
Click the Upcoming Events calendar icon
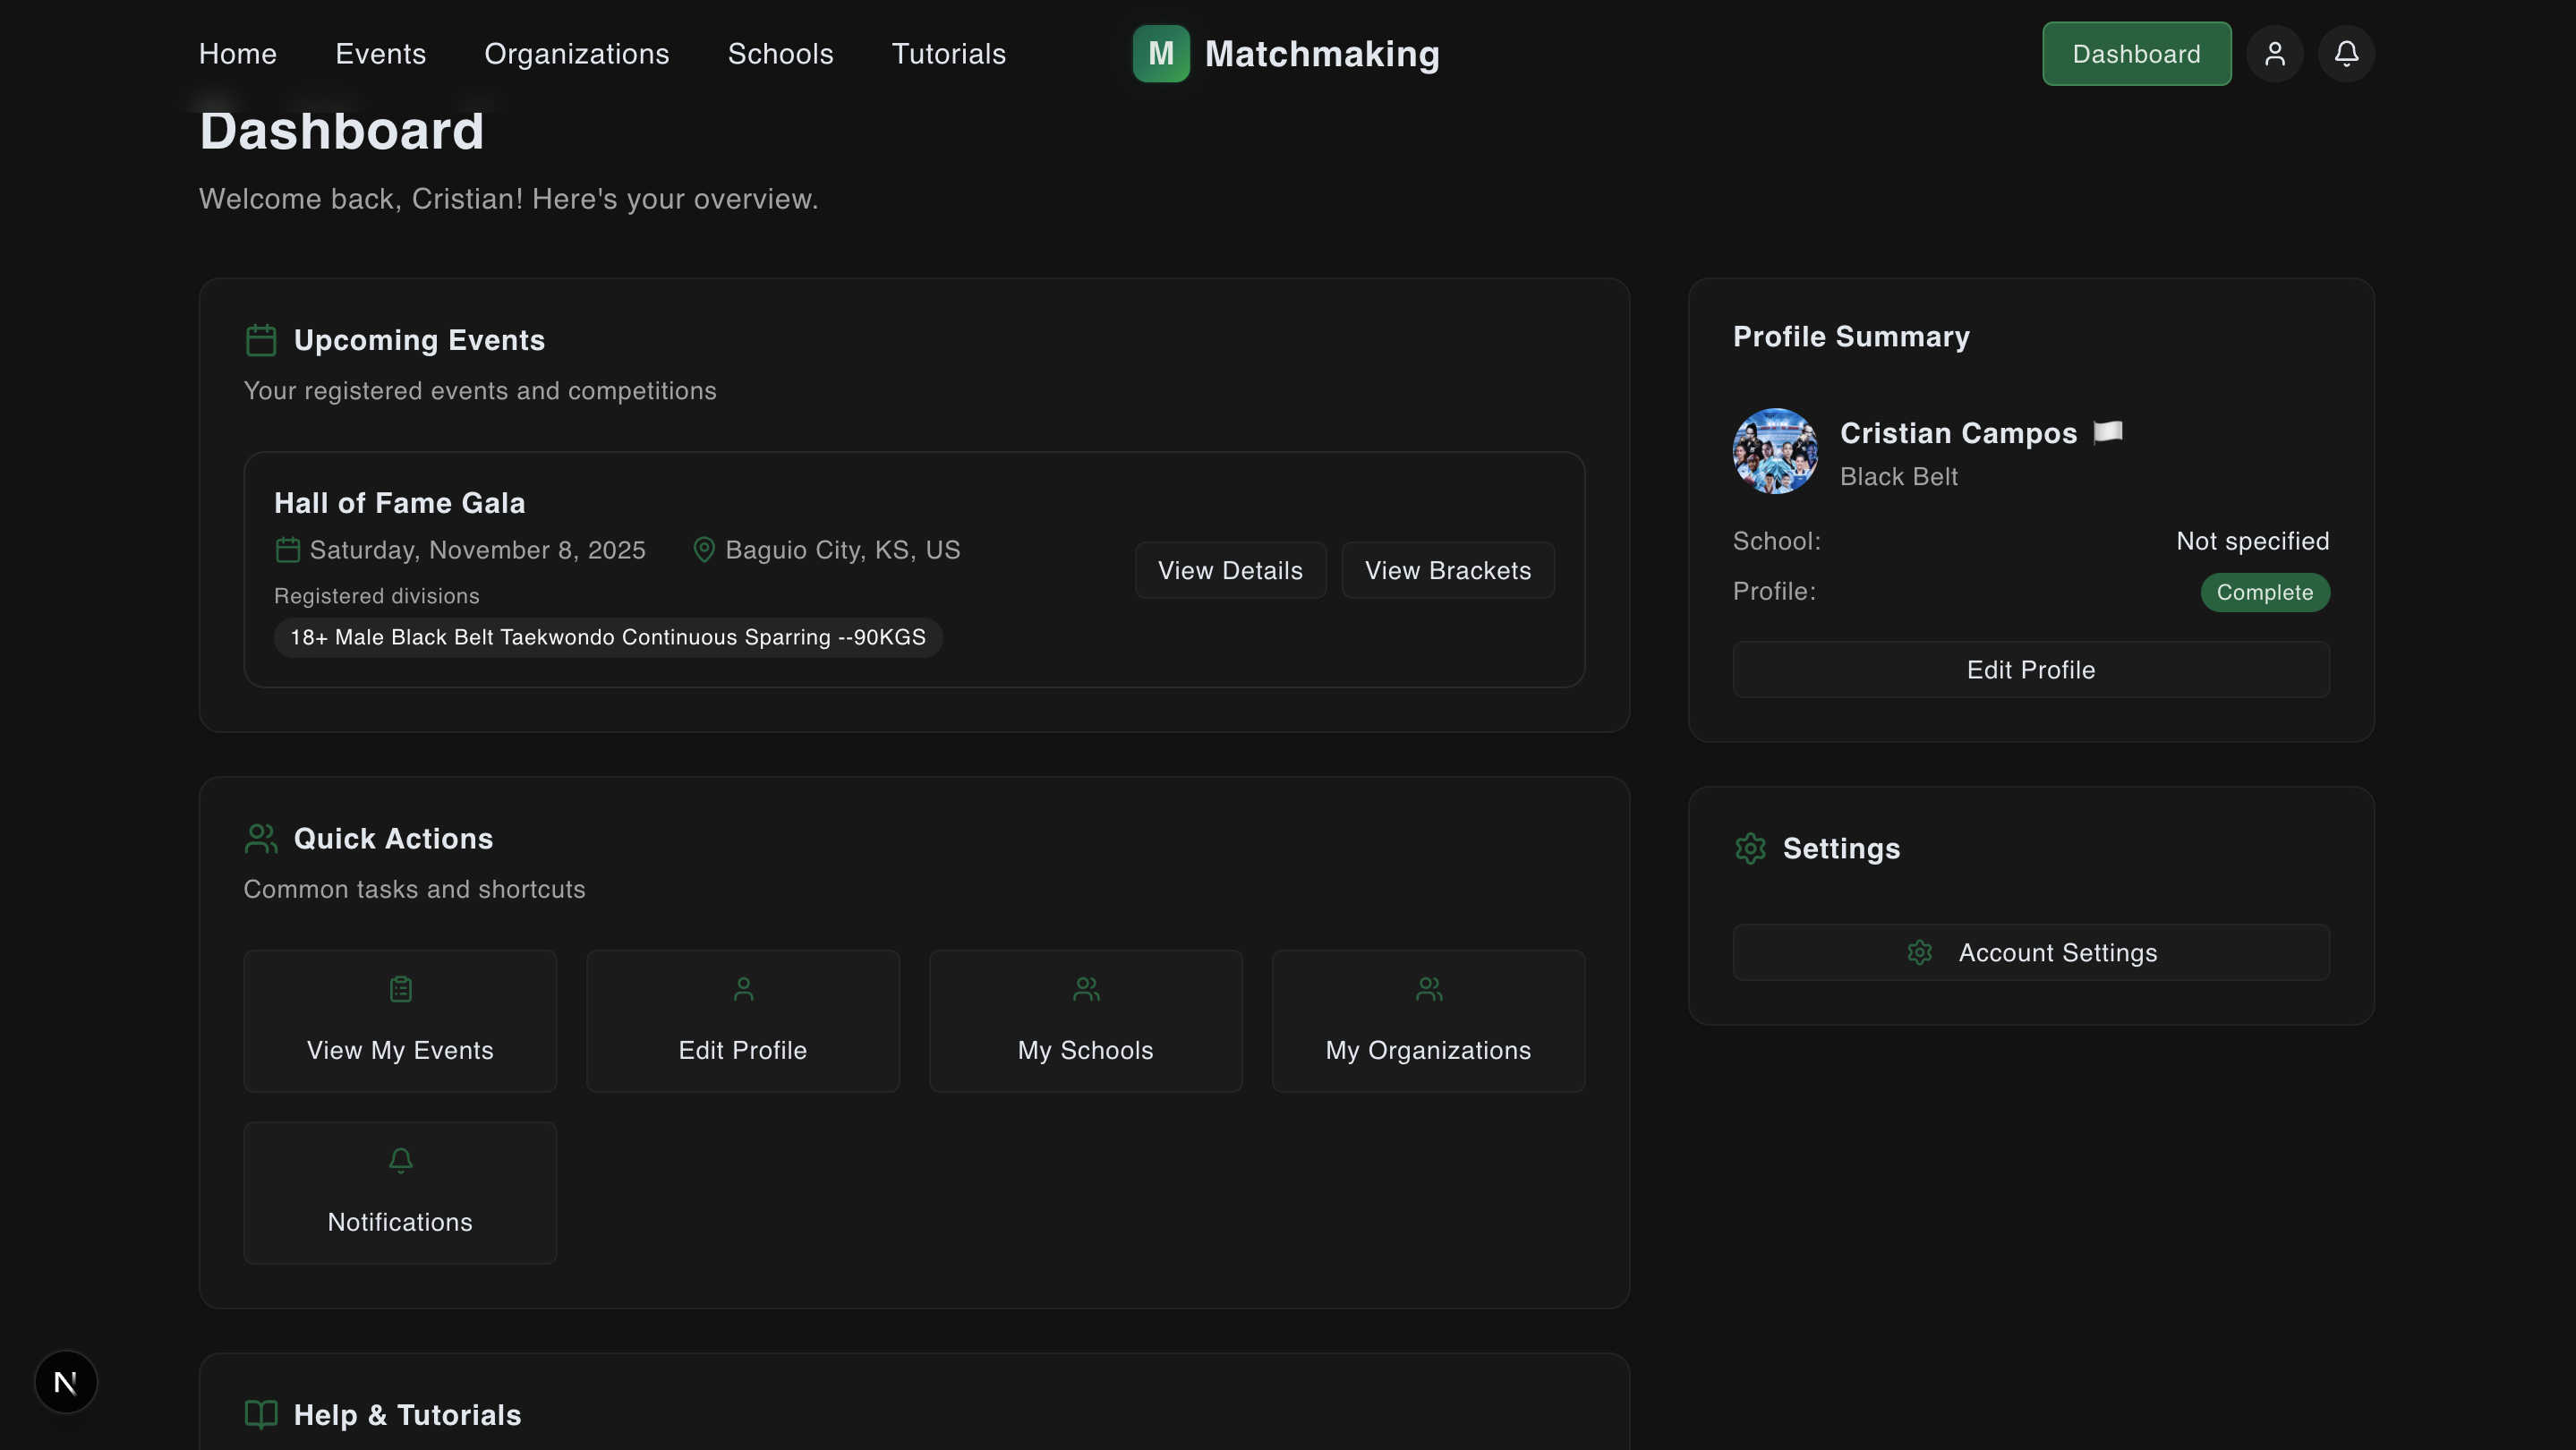261,340
